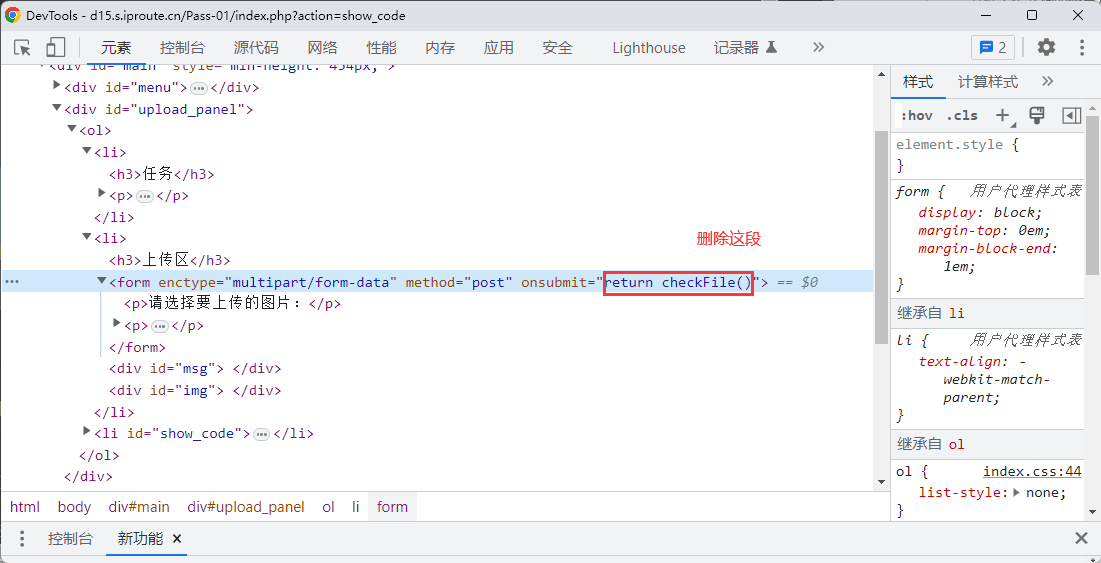Toggle the computed styles sidebar pane icon
Image resolution: width=1101 pixels, height=563 pixels.
click(1071, 115)
